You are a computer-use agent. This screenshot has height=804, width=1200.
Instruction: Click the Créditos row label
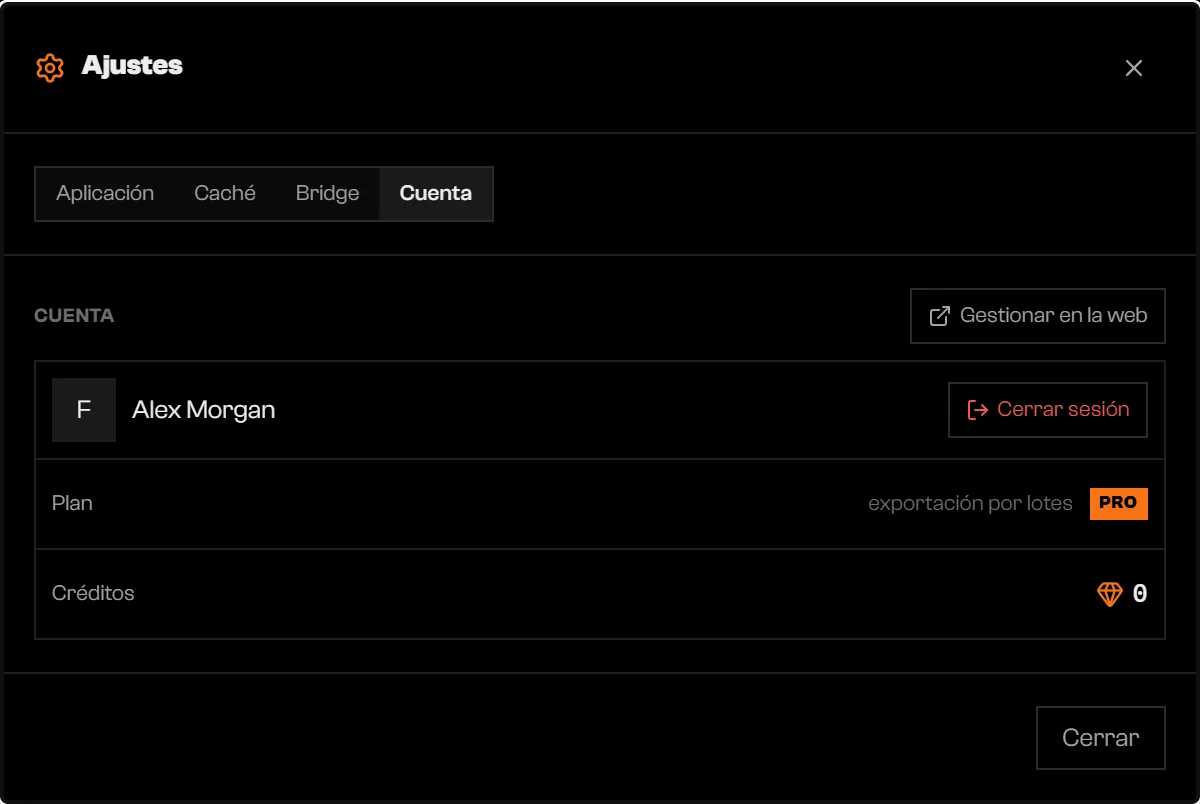pyautogui.click(x=93, y=593)
